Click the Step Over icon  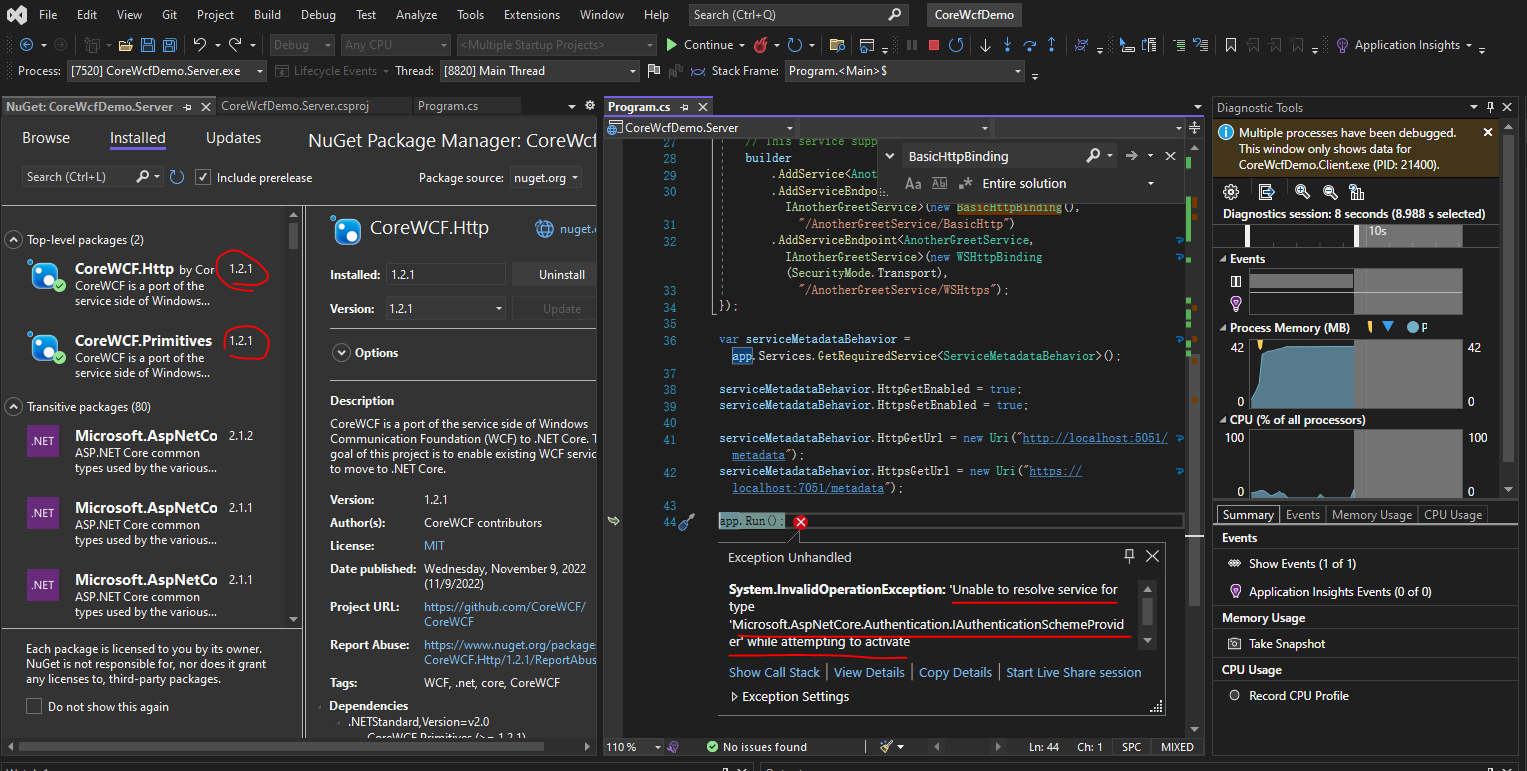(x=1029, y=45)
